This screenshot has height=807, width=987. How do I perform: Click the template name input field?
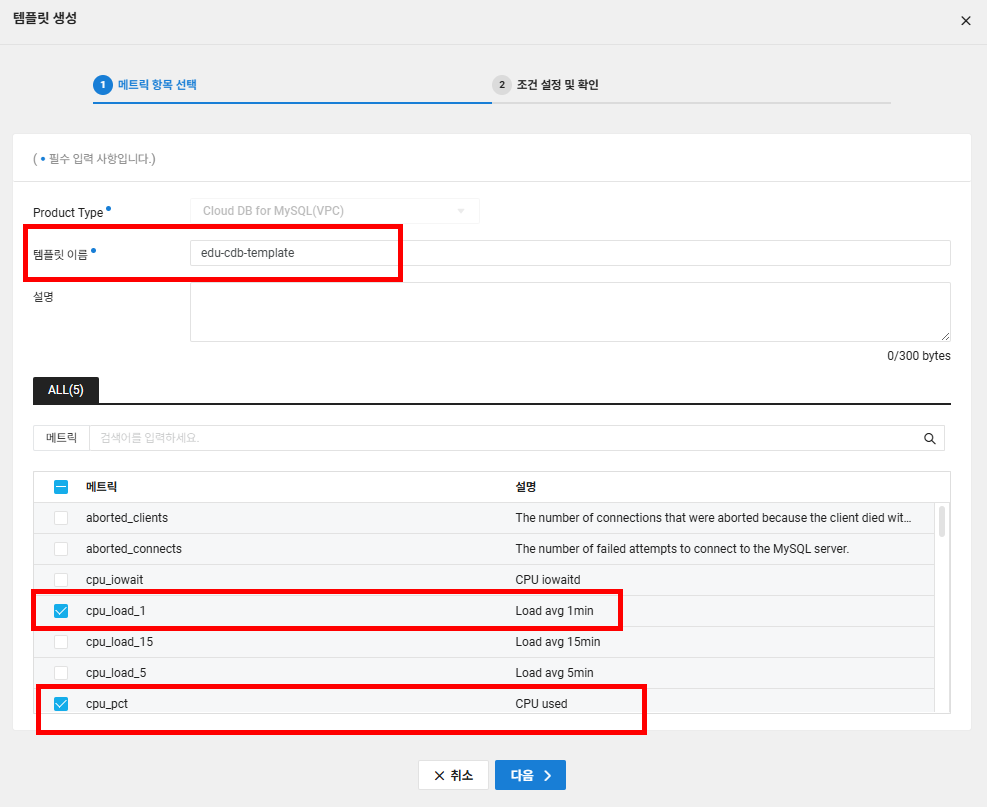pos(569,253)
